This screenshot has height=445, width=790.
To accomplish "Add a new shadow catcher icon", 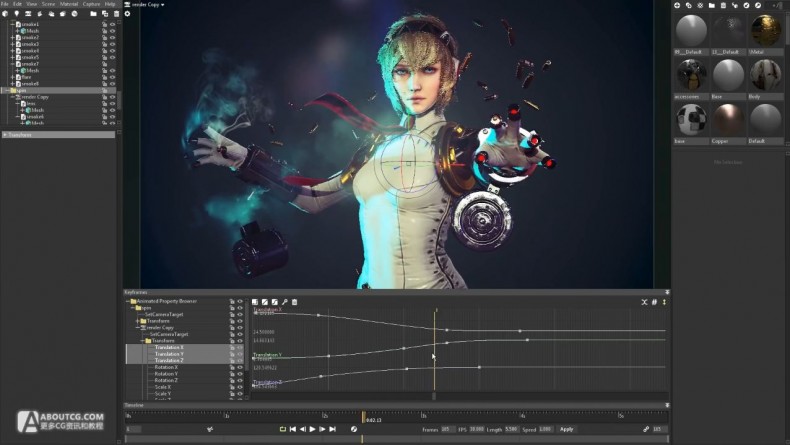I will (x=63, y=14).
